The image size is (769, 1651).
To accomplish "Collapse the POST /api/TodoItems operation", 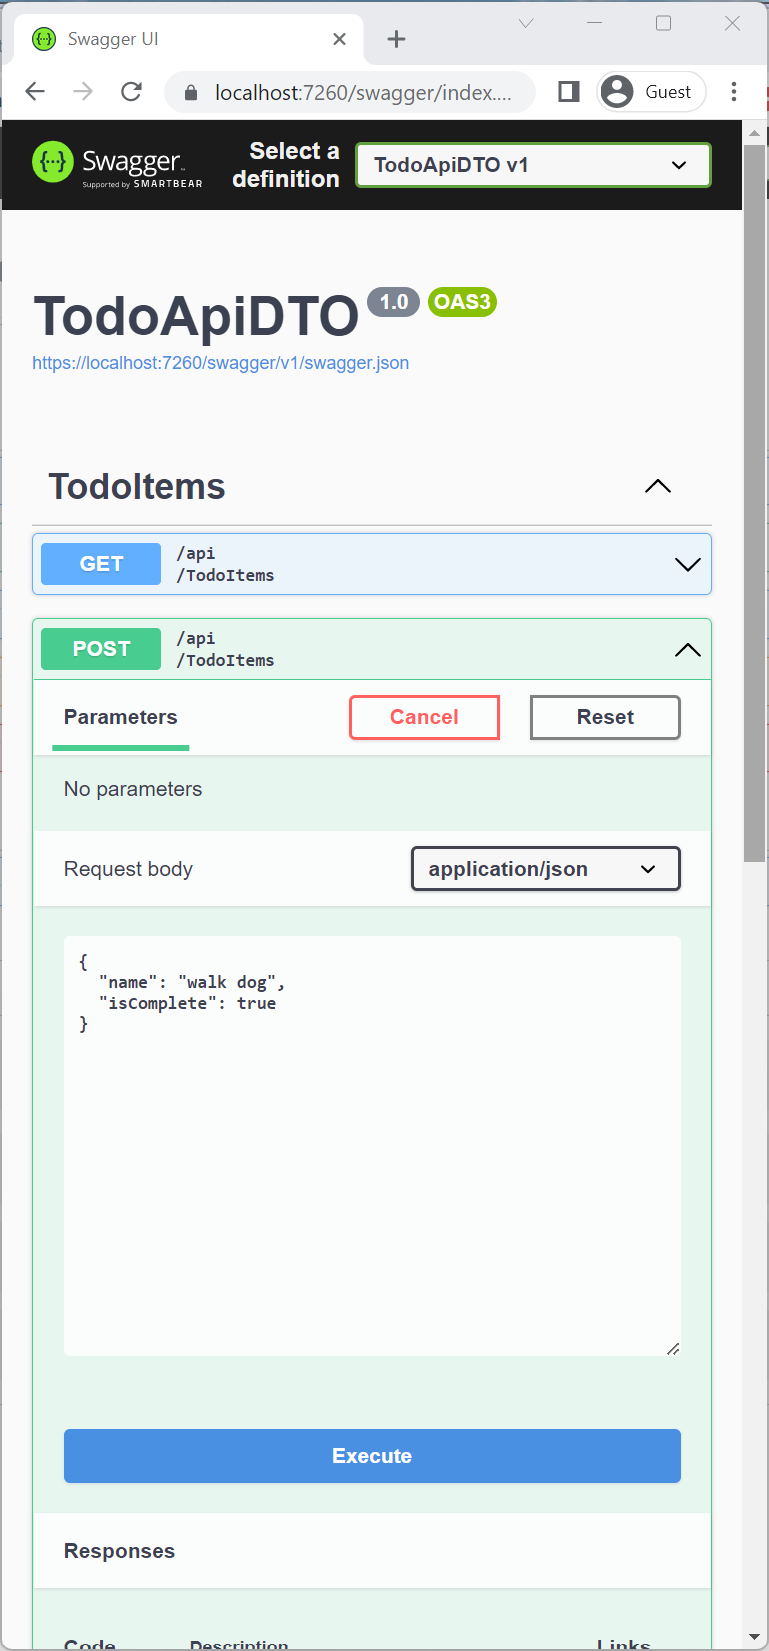I will pos(687,650).
